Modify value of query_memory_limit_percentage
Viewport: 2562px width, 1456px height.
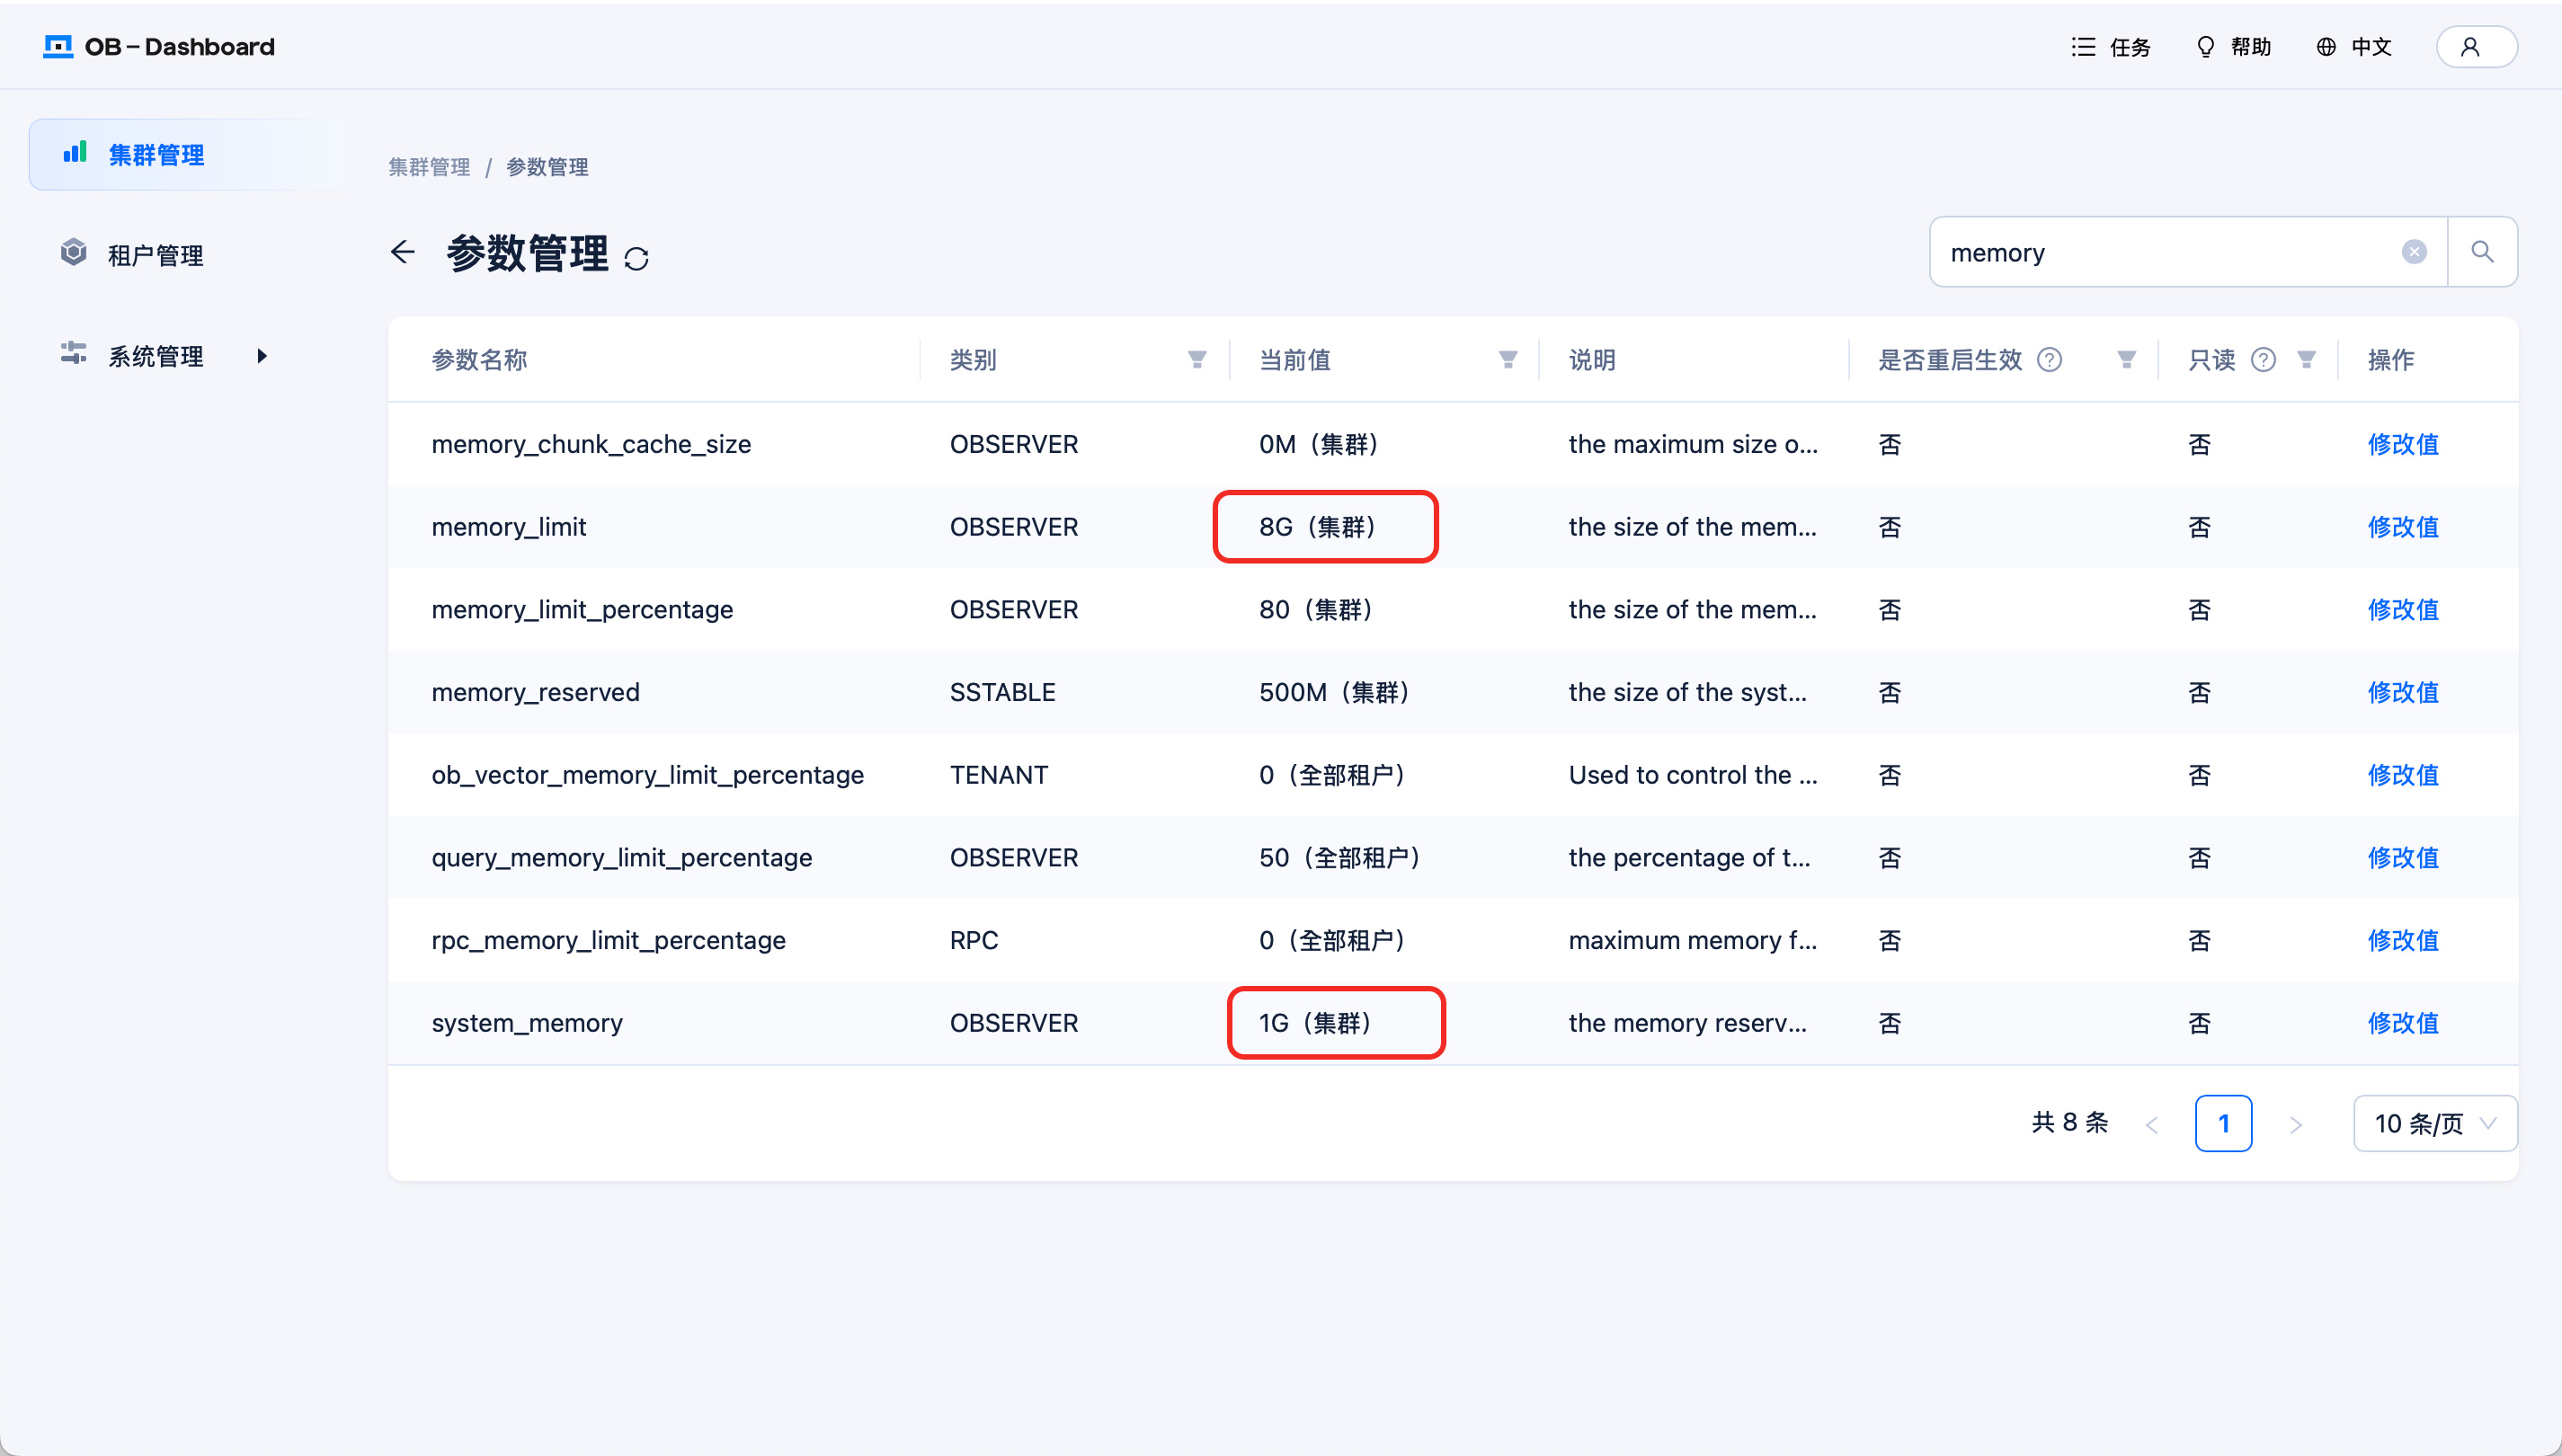tap(2403, 858)
